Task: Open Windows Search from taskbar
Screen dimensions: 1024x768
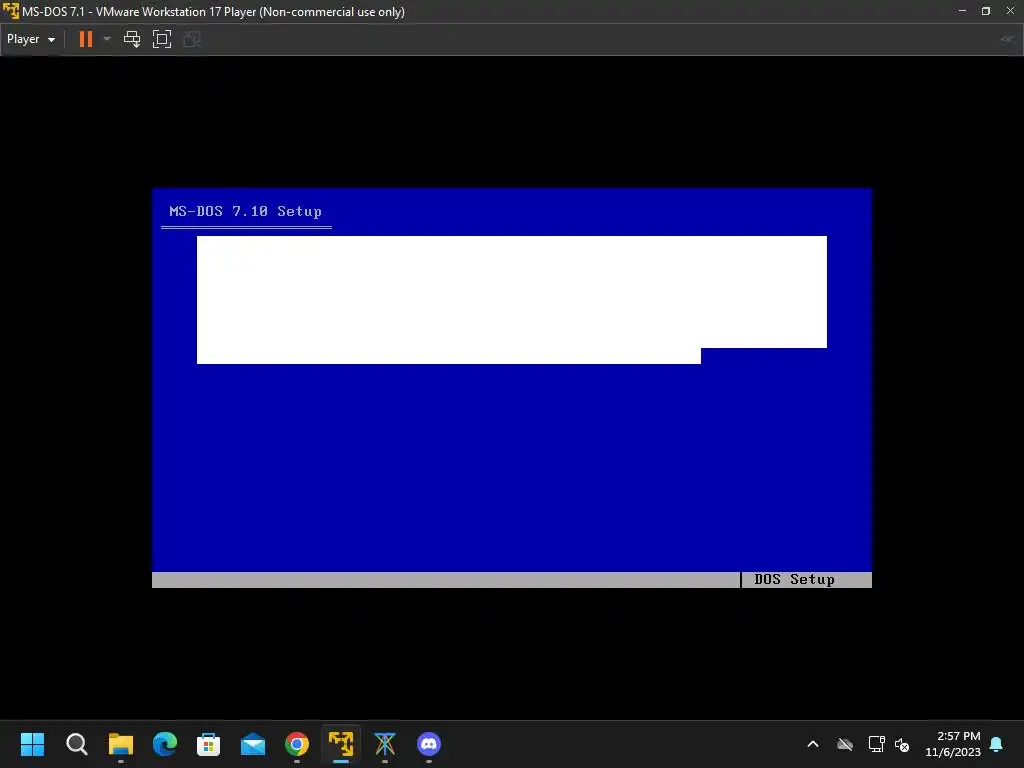Action: click(76, 744)
